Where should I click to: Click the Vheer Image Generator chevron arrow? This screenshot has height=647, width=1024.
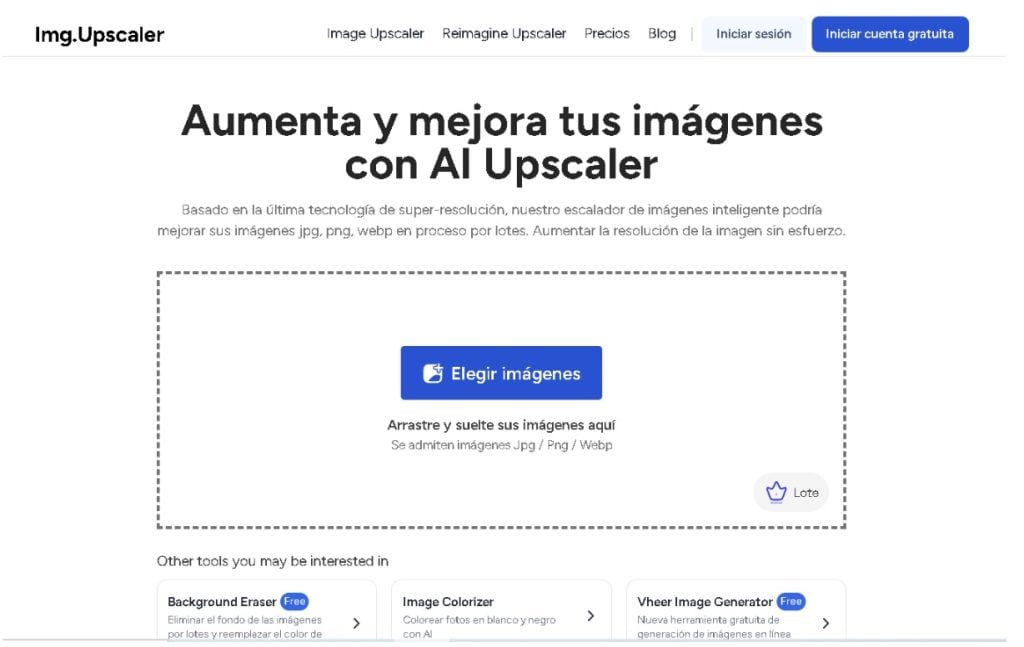825,623
